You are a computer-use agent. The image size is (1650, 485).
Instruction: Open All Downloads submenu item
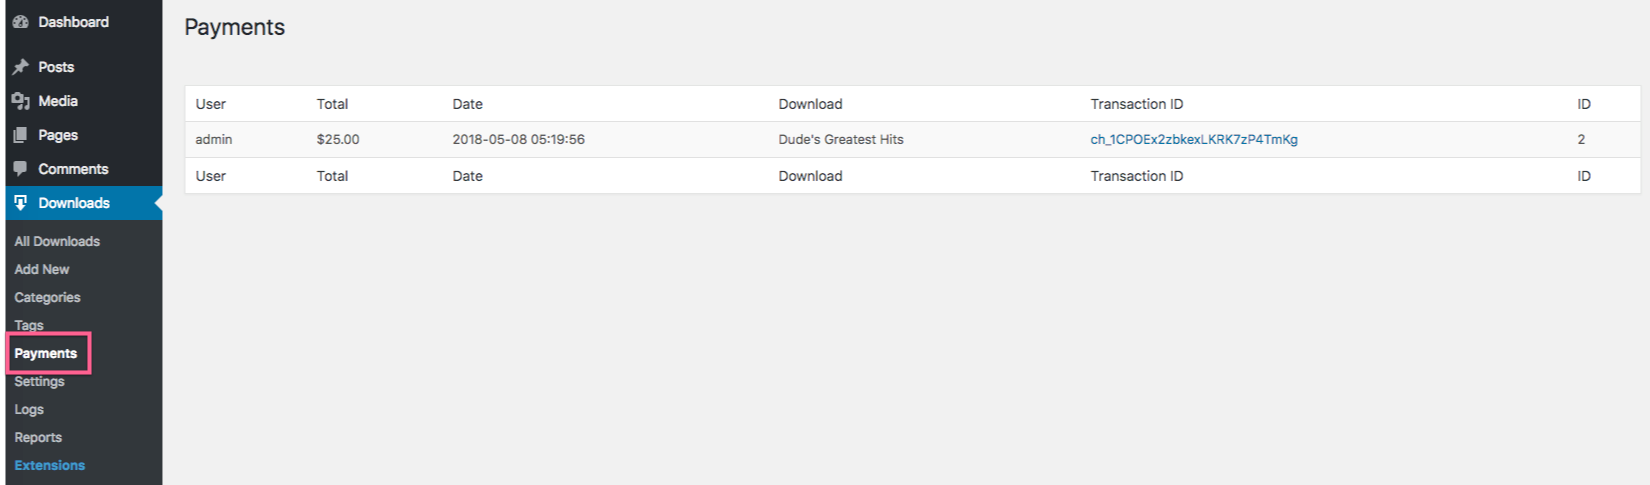click(57, 241)
